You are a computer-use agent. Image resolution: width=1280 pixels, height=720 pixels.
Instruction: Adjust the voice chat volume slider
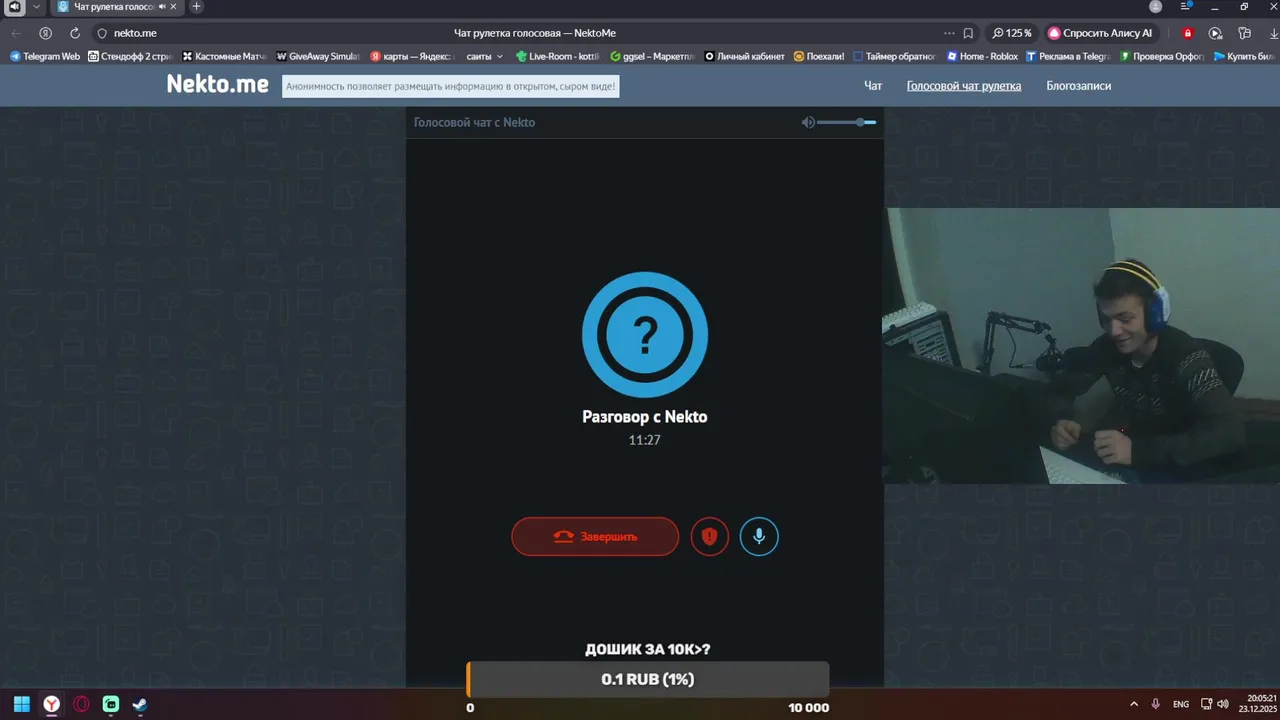coord(846,122)
